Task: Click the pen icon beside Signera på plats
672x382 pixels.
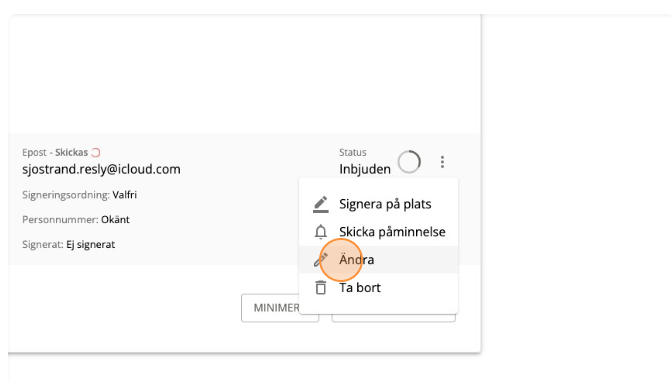Action: pyautogui.click(x=321, y=204)
